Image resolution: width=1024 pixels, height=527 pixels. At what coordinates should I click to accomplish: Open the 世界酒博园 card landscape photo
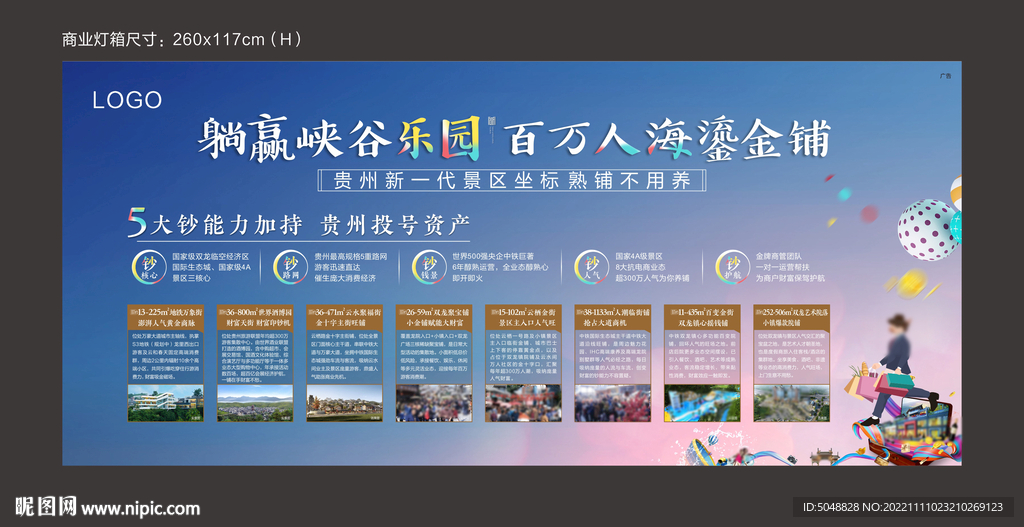255,403
